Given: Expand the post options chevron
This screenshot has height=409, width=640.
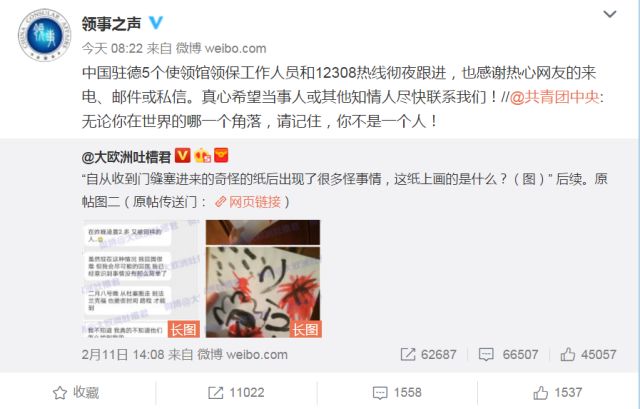Looking at the screenshot, I should pos(610,14).
